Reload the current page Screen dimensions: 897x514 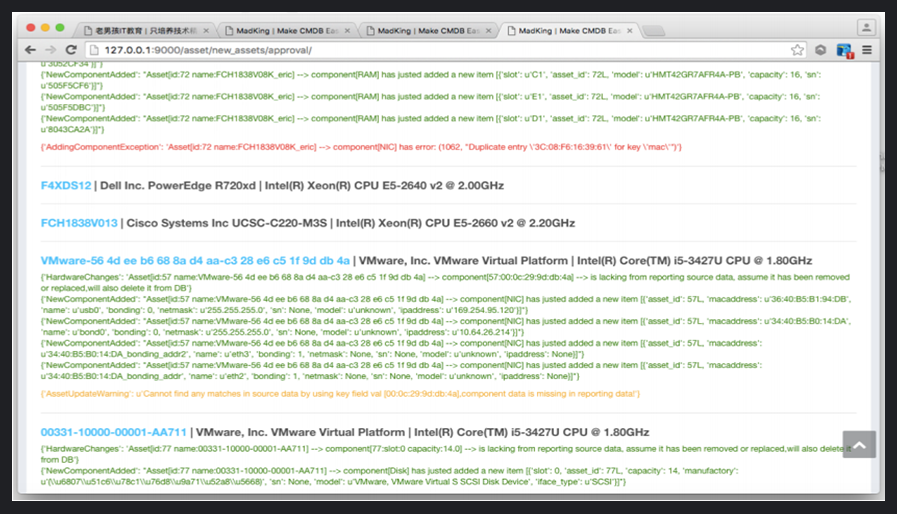(71, 50)
